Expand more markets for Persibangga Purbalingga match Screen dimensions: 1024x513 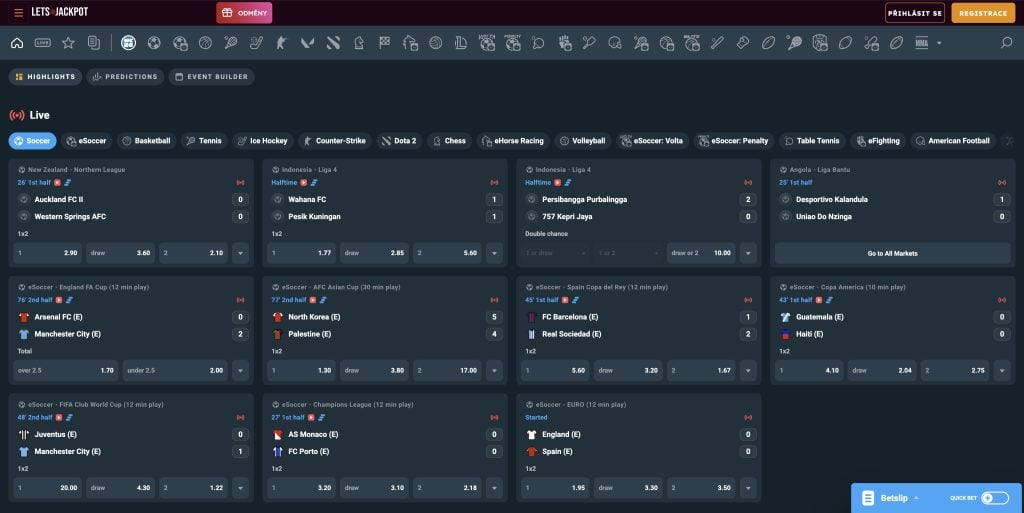[x=748, y=253]
